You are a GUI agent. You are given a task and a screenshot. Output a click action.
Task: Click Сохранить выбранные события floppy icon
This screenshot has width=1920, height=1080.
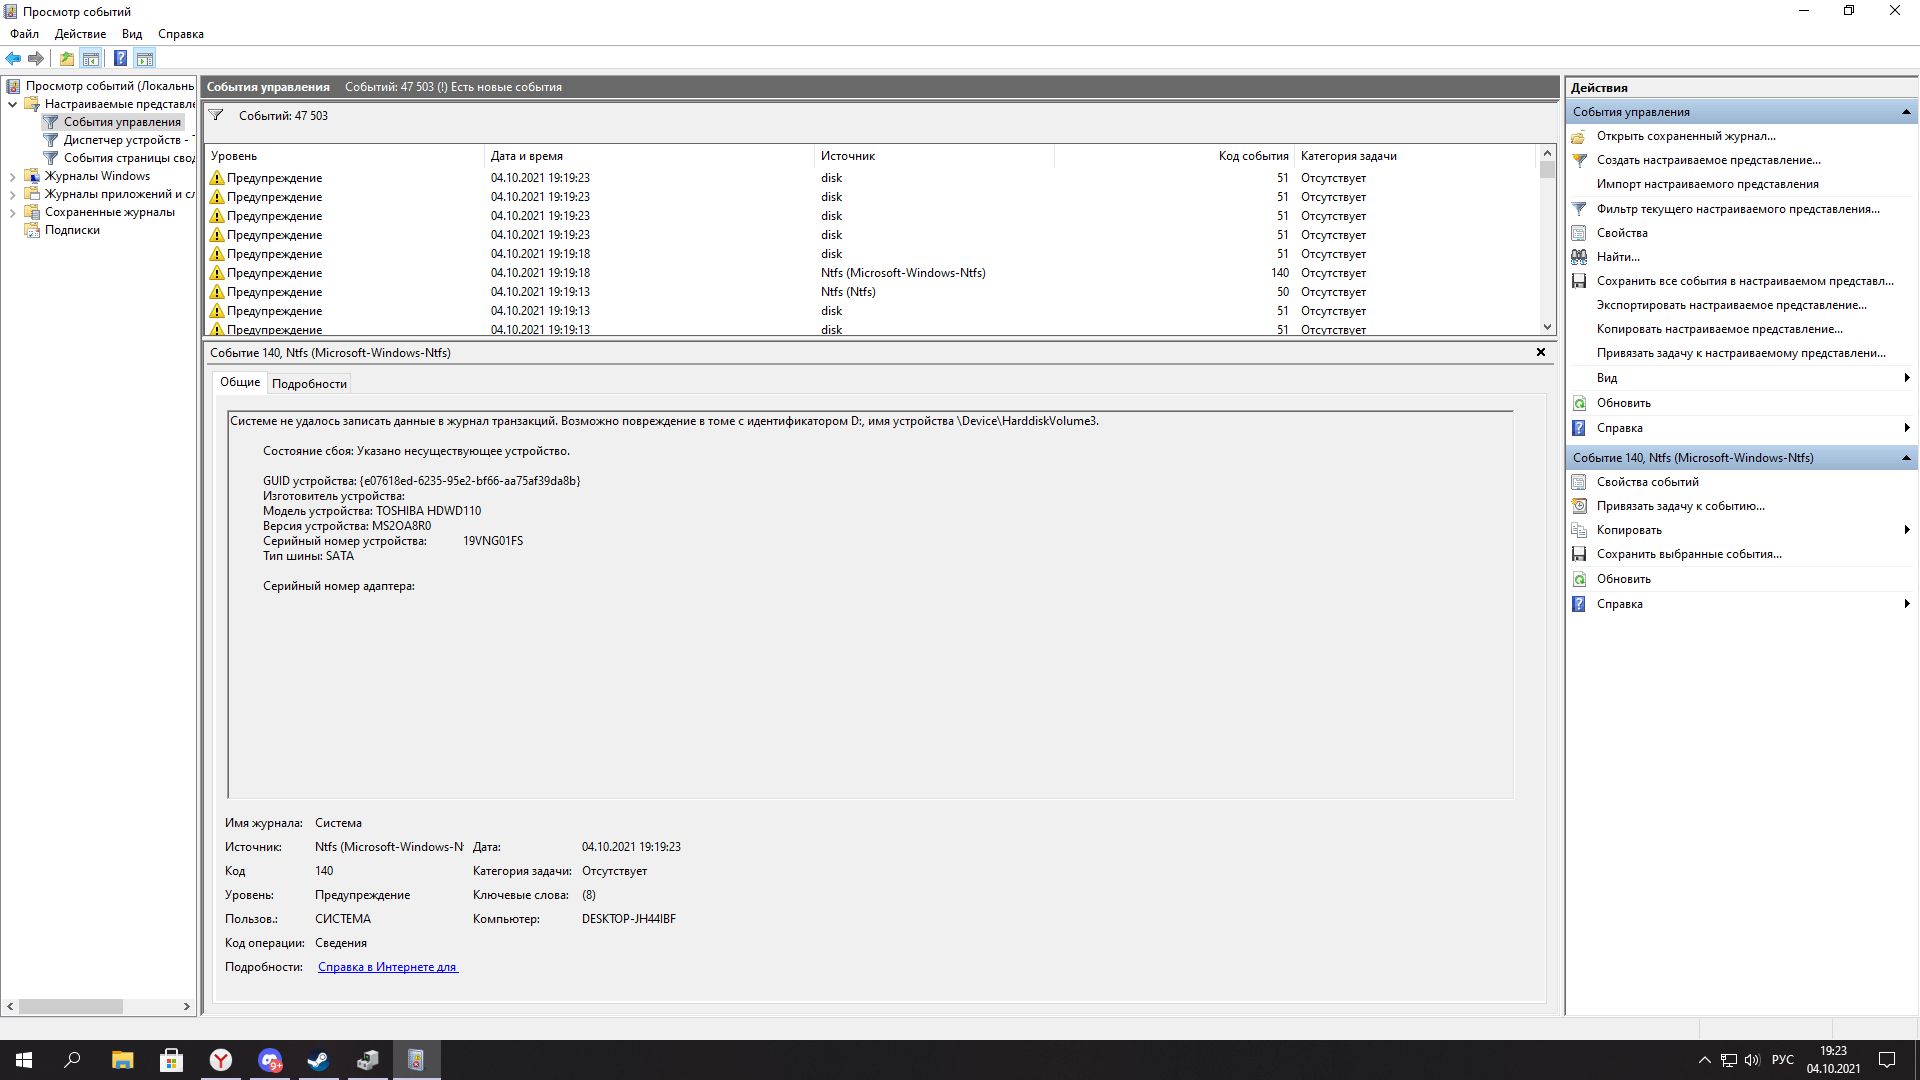point(1579,554)
